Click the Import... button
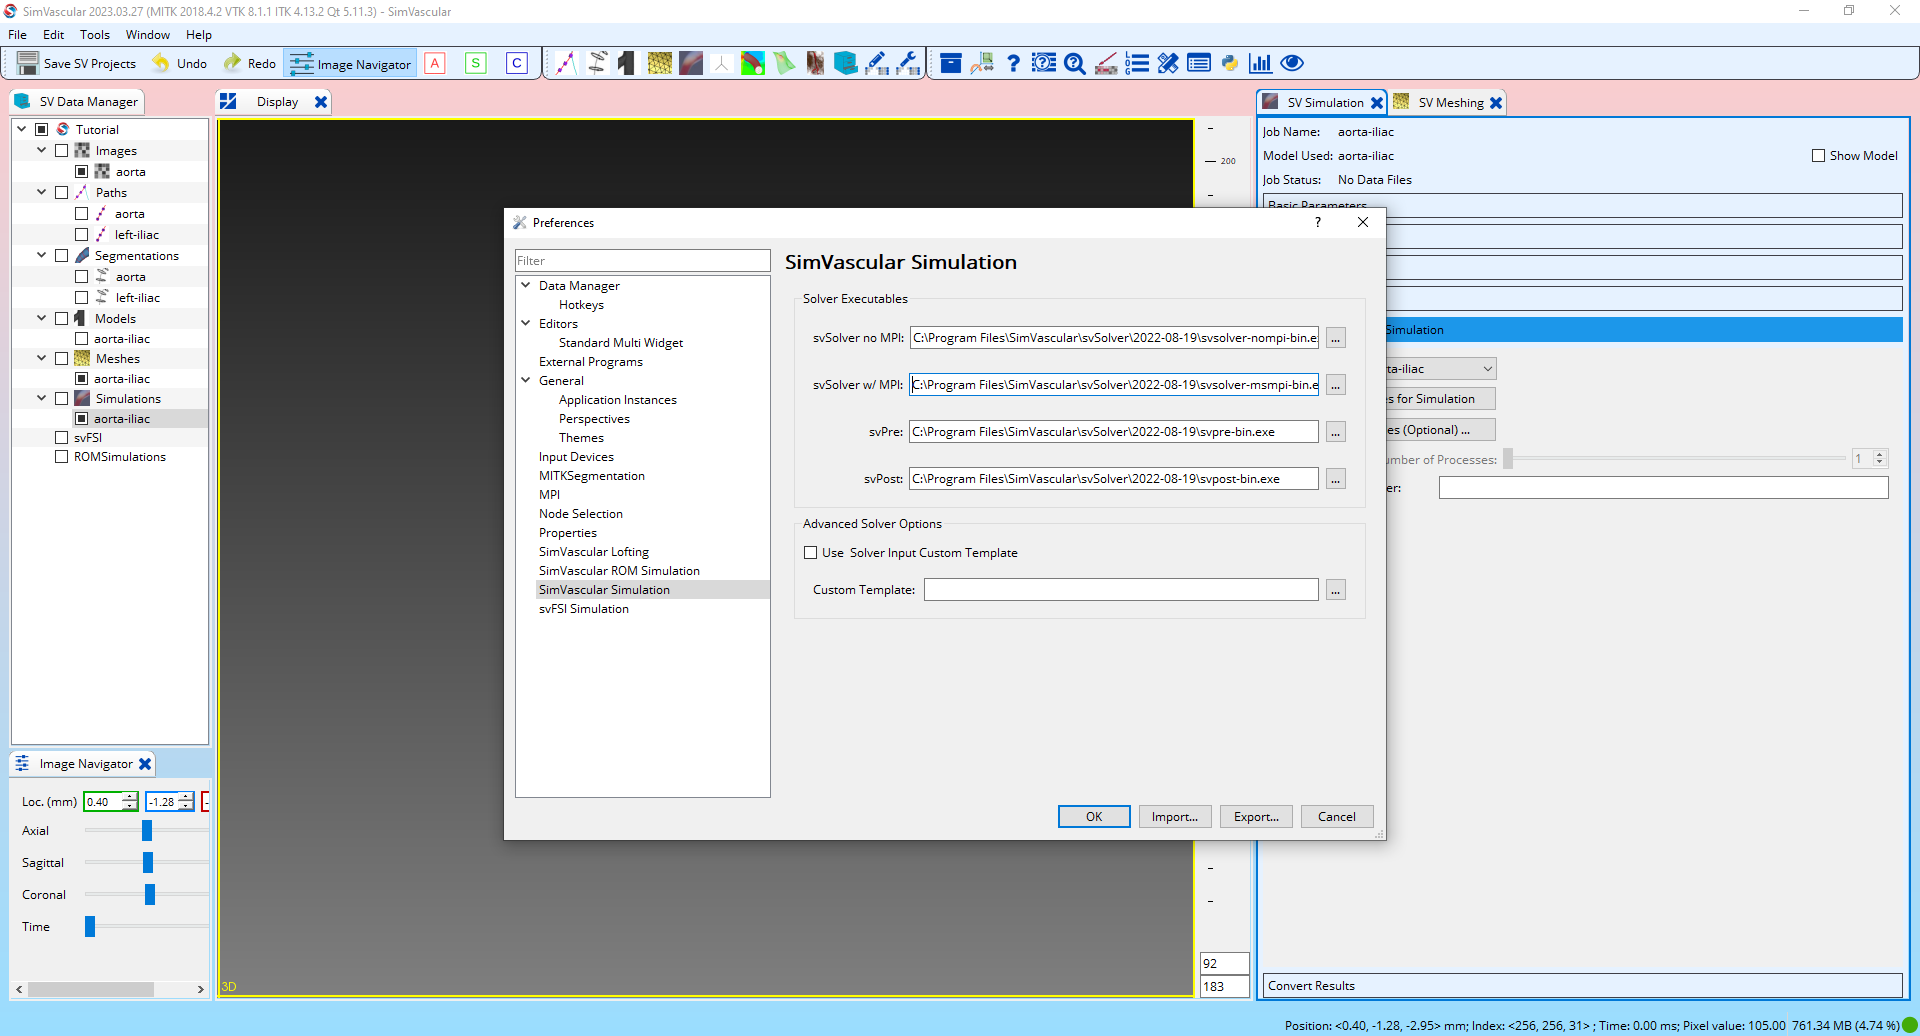The height and width of the screenshot is (1036, 1920). [x=1175, y=817]
